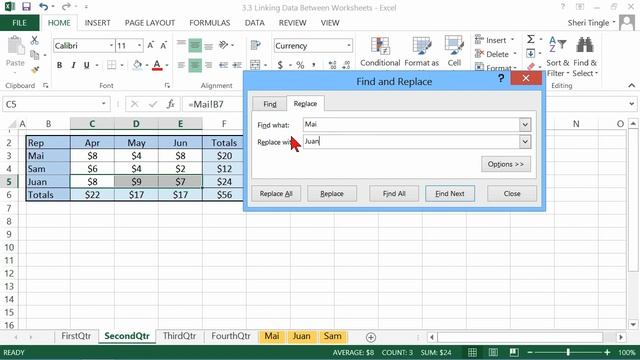Open Cell Styles gallery
The width and height of the screenshot is (640, 360).
pos(454,51)
